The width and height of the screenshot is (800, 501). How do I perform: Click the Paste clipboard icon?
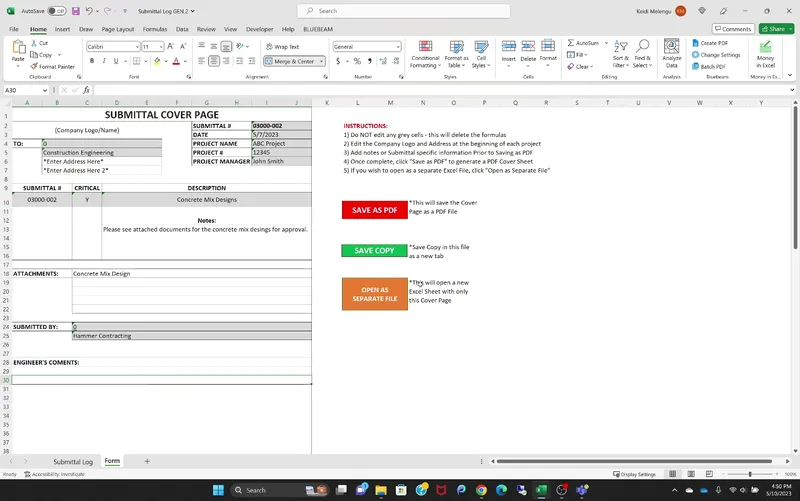[18, 47]
